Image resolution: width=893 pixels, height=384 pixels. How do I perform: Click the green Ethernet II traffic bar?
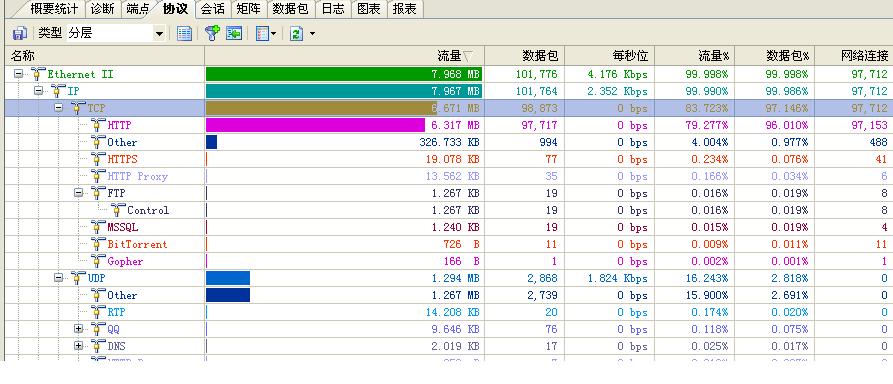(x=344, y=74)
